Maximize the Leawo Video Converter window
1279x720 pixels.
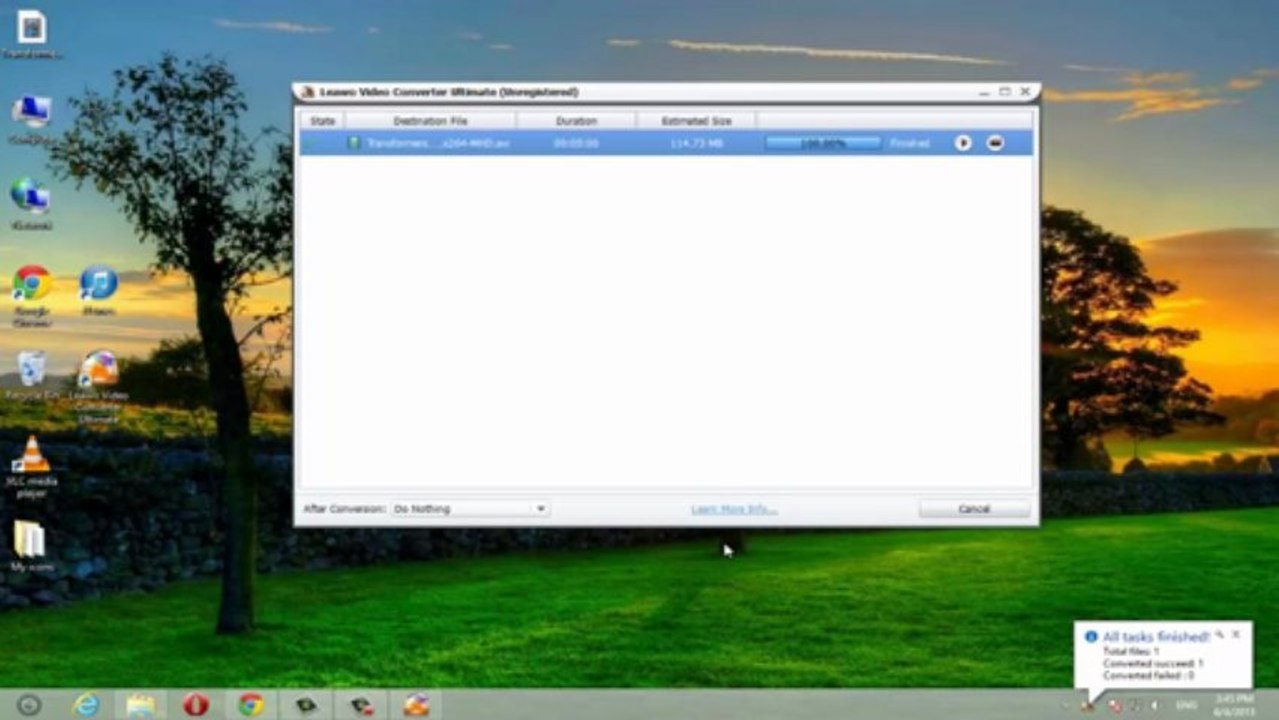point(1005,91)
